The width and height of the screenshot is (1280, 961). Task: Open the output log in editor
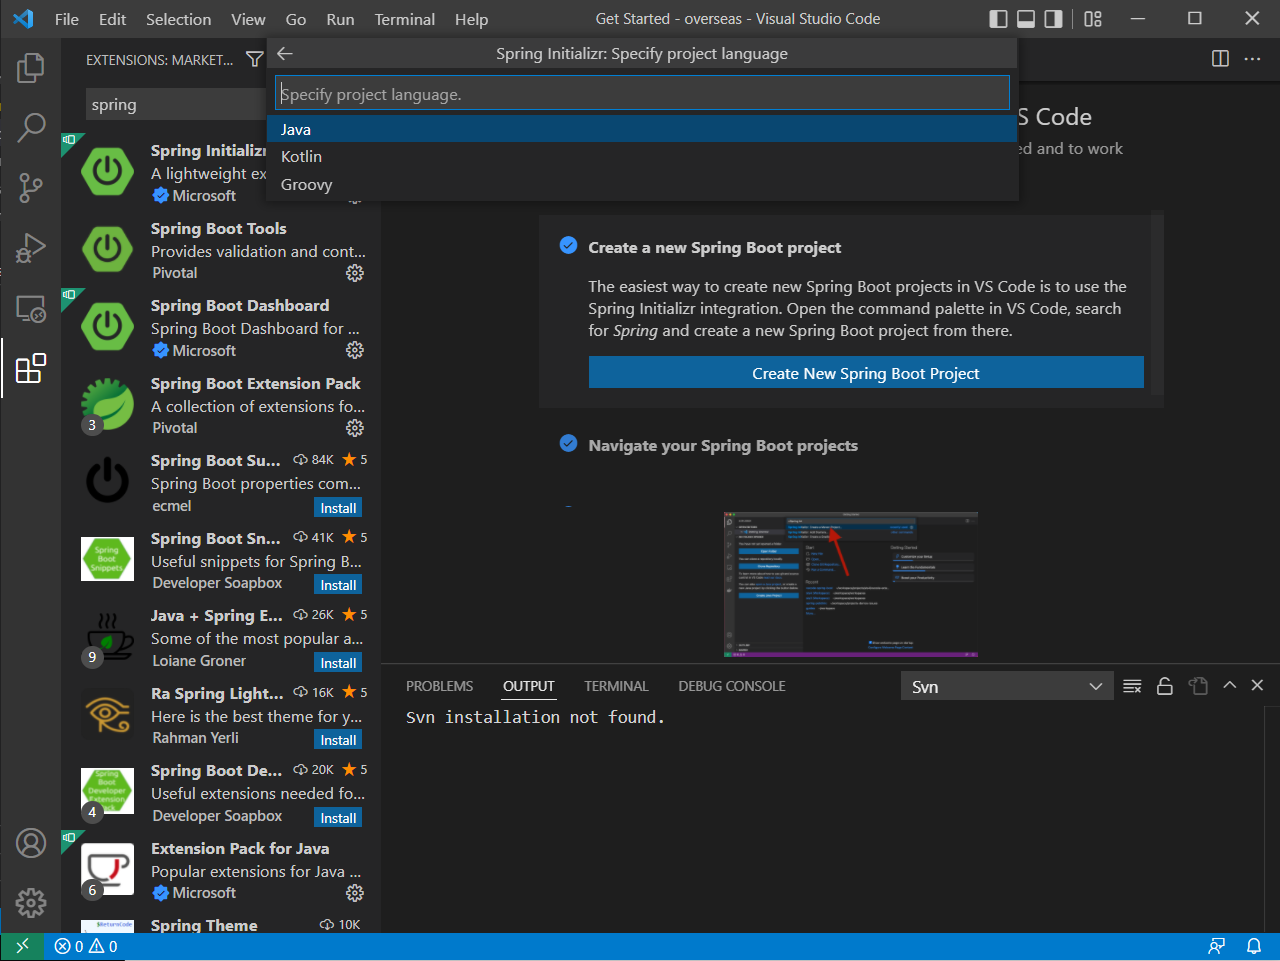point(1198,686)
